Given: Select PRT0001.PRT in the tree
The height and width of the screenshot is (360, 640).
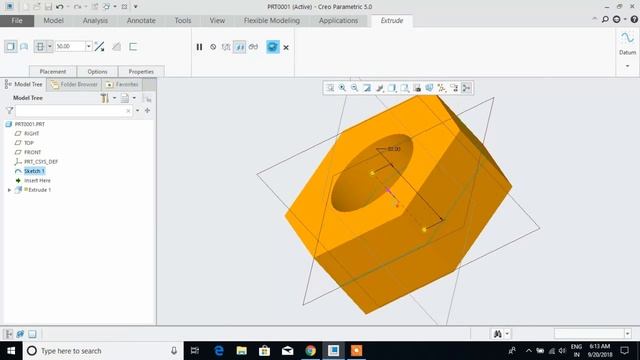Looking at the screenshot, I should [29, 124].
